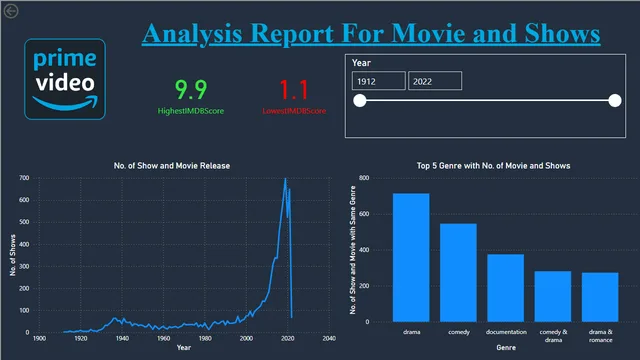Click the 'comedy' axis label

click(x=459, y=332)
